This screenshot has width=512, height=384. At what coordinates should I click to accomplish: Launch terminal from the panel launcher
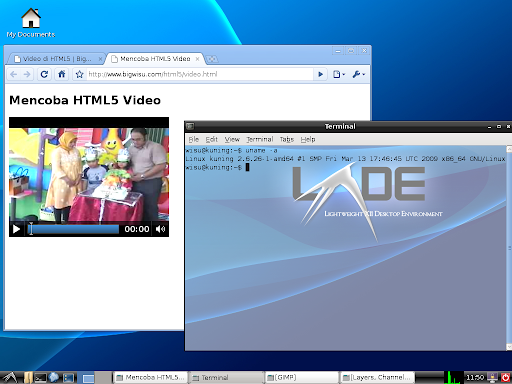tap(41, 378)
